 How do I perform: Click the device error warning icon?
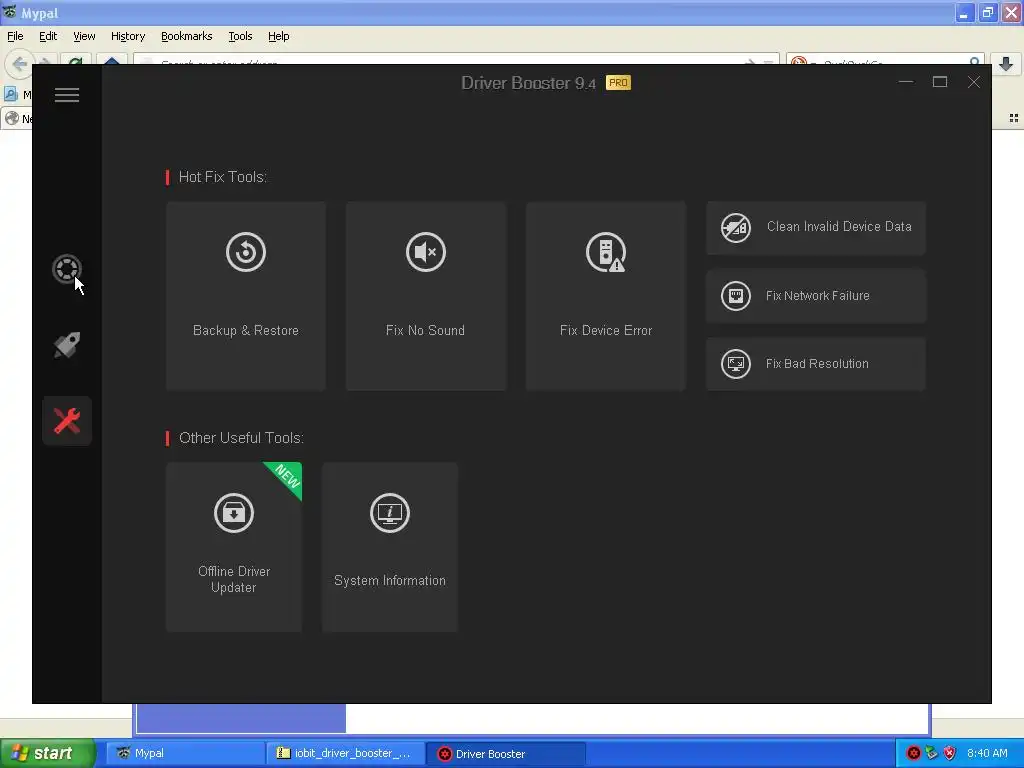pos(606,252)
